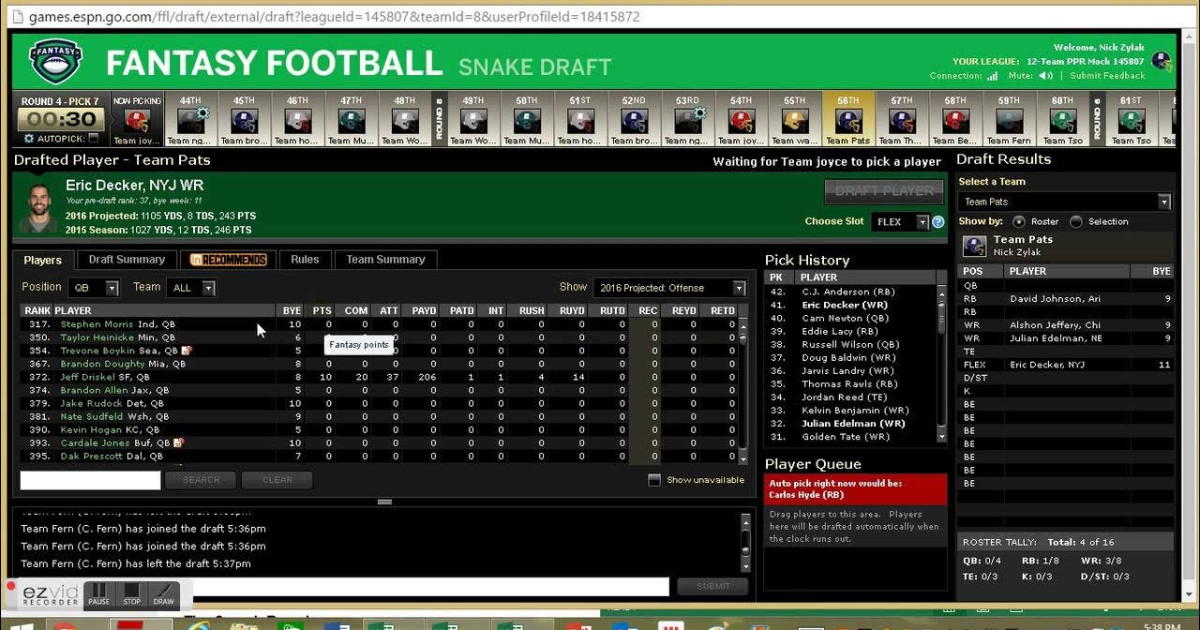
Task: Check the Show unavailable box
Action: tap(655, 480)
